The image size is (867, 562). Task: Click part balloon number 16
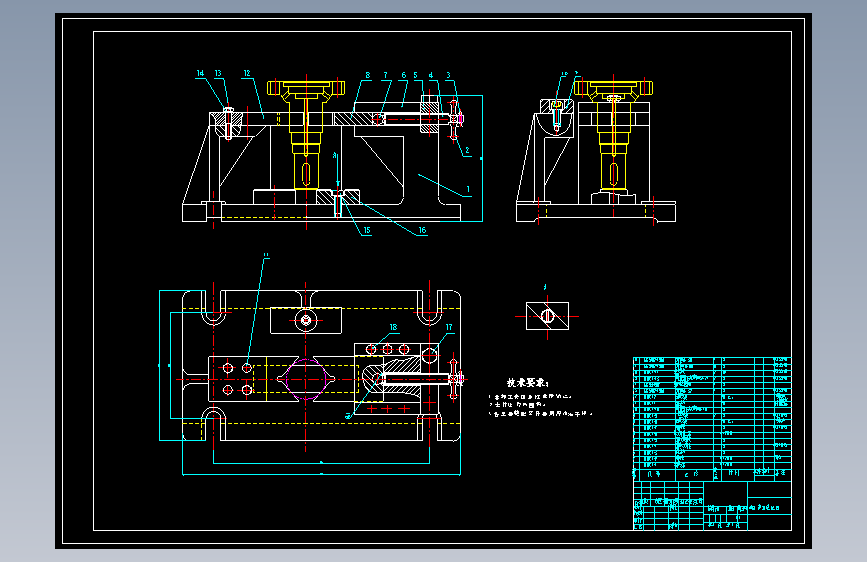(x=422, y=230)
